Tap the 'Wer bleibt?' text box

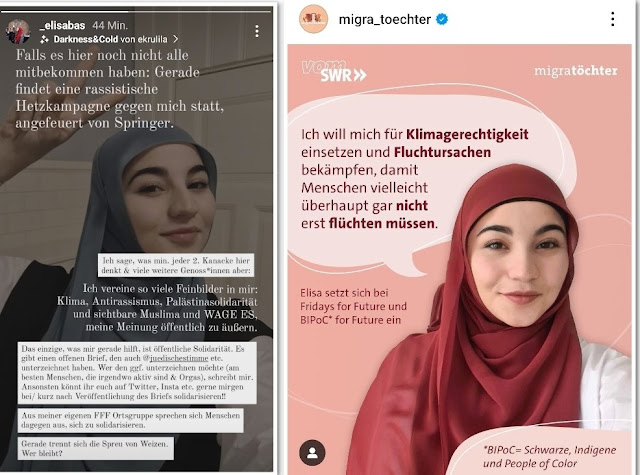click(96, 448)
